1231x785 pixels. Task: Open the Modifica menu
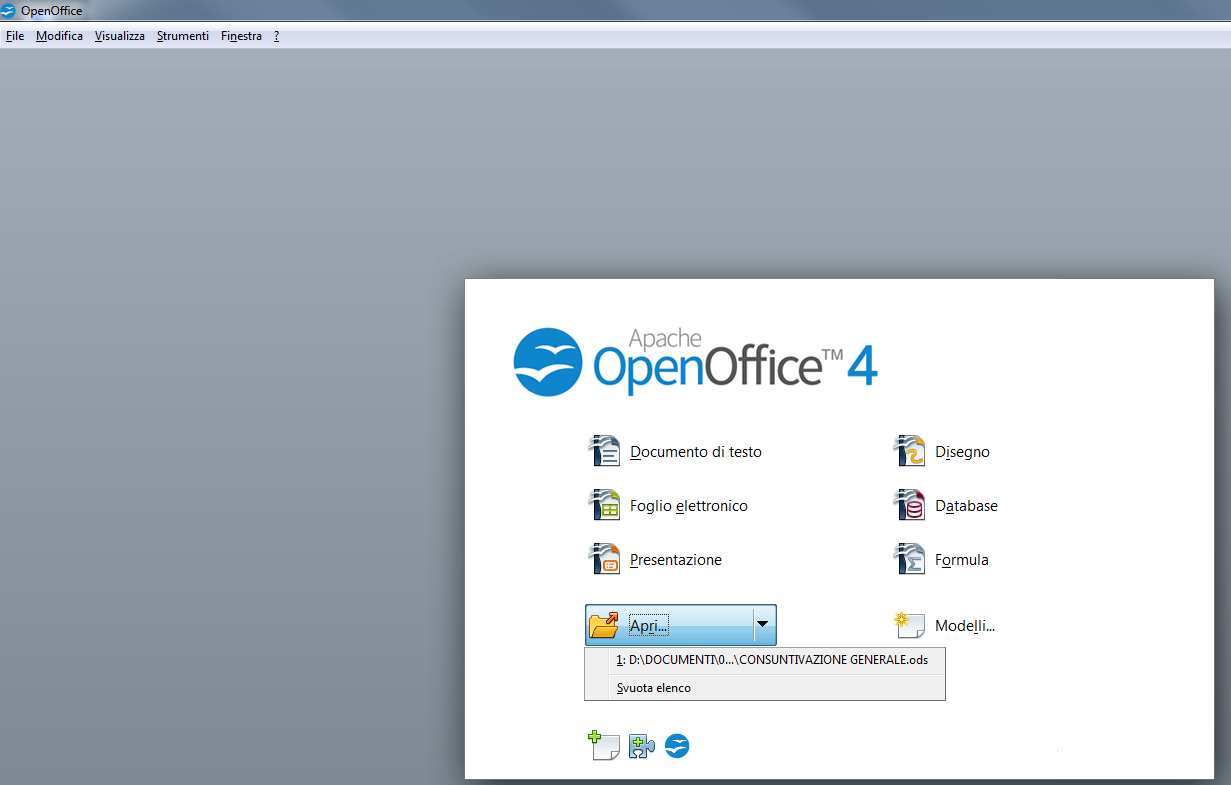coord(59,36)
